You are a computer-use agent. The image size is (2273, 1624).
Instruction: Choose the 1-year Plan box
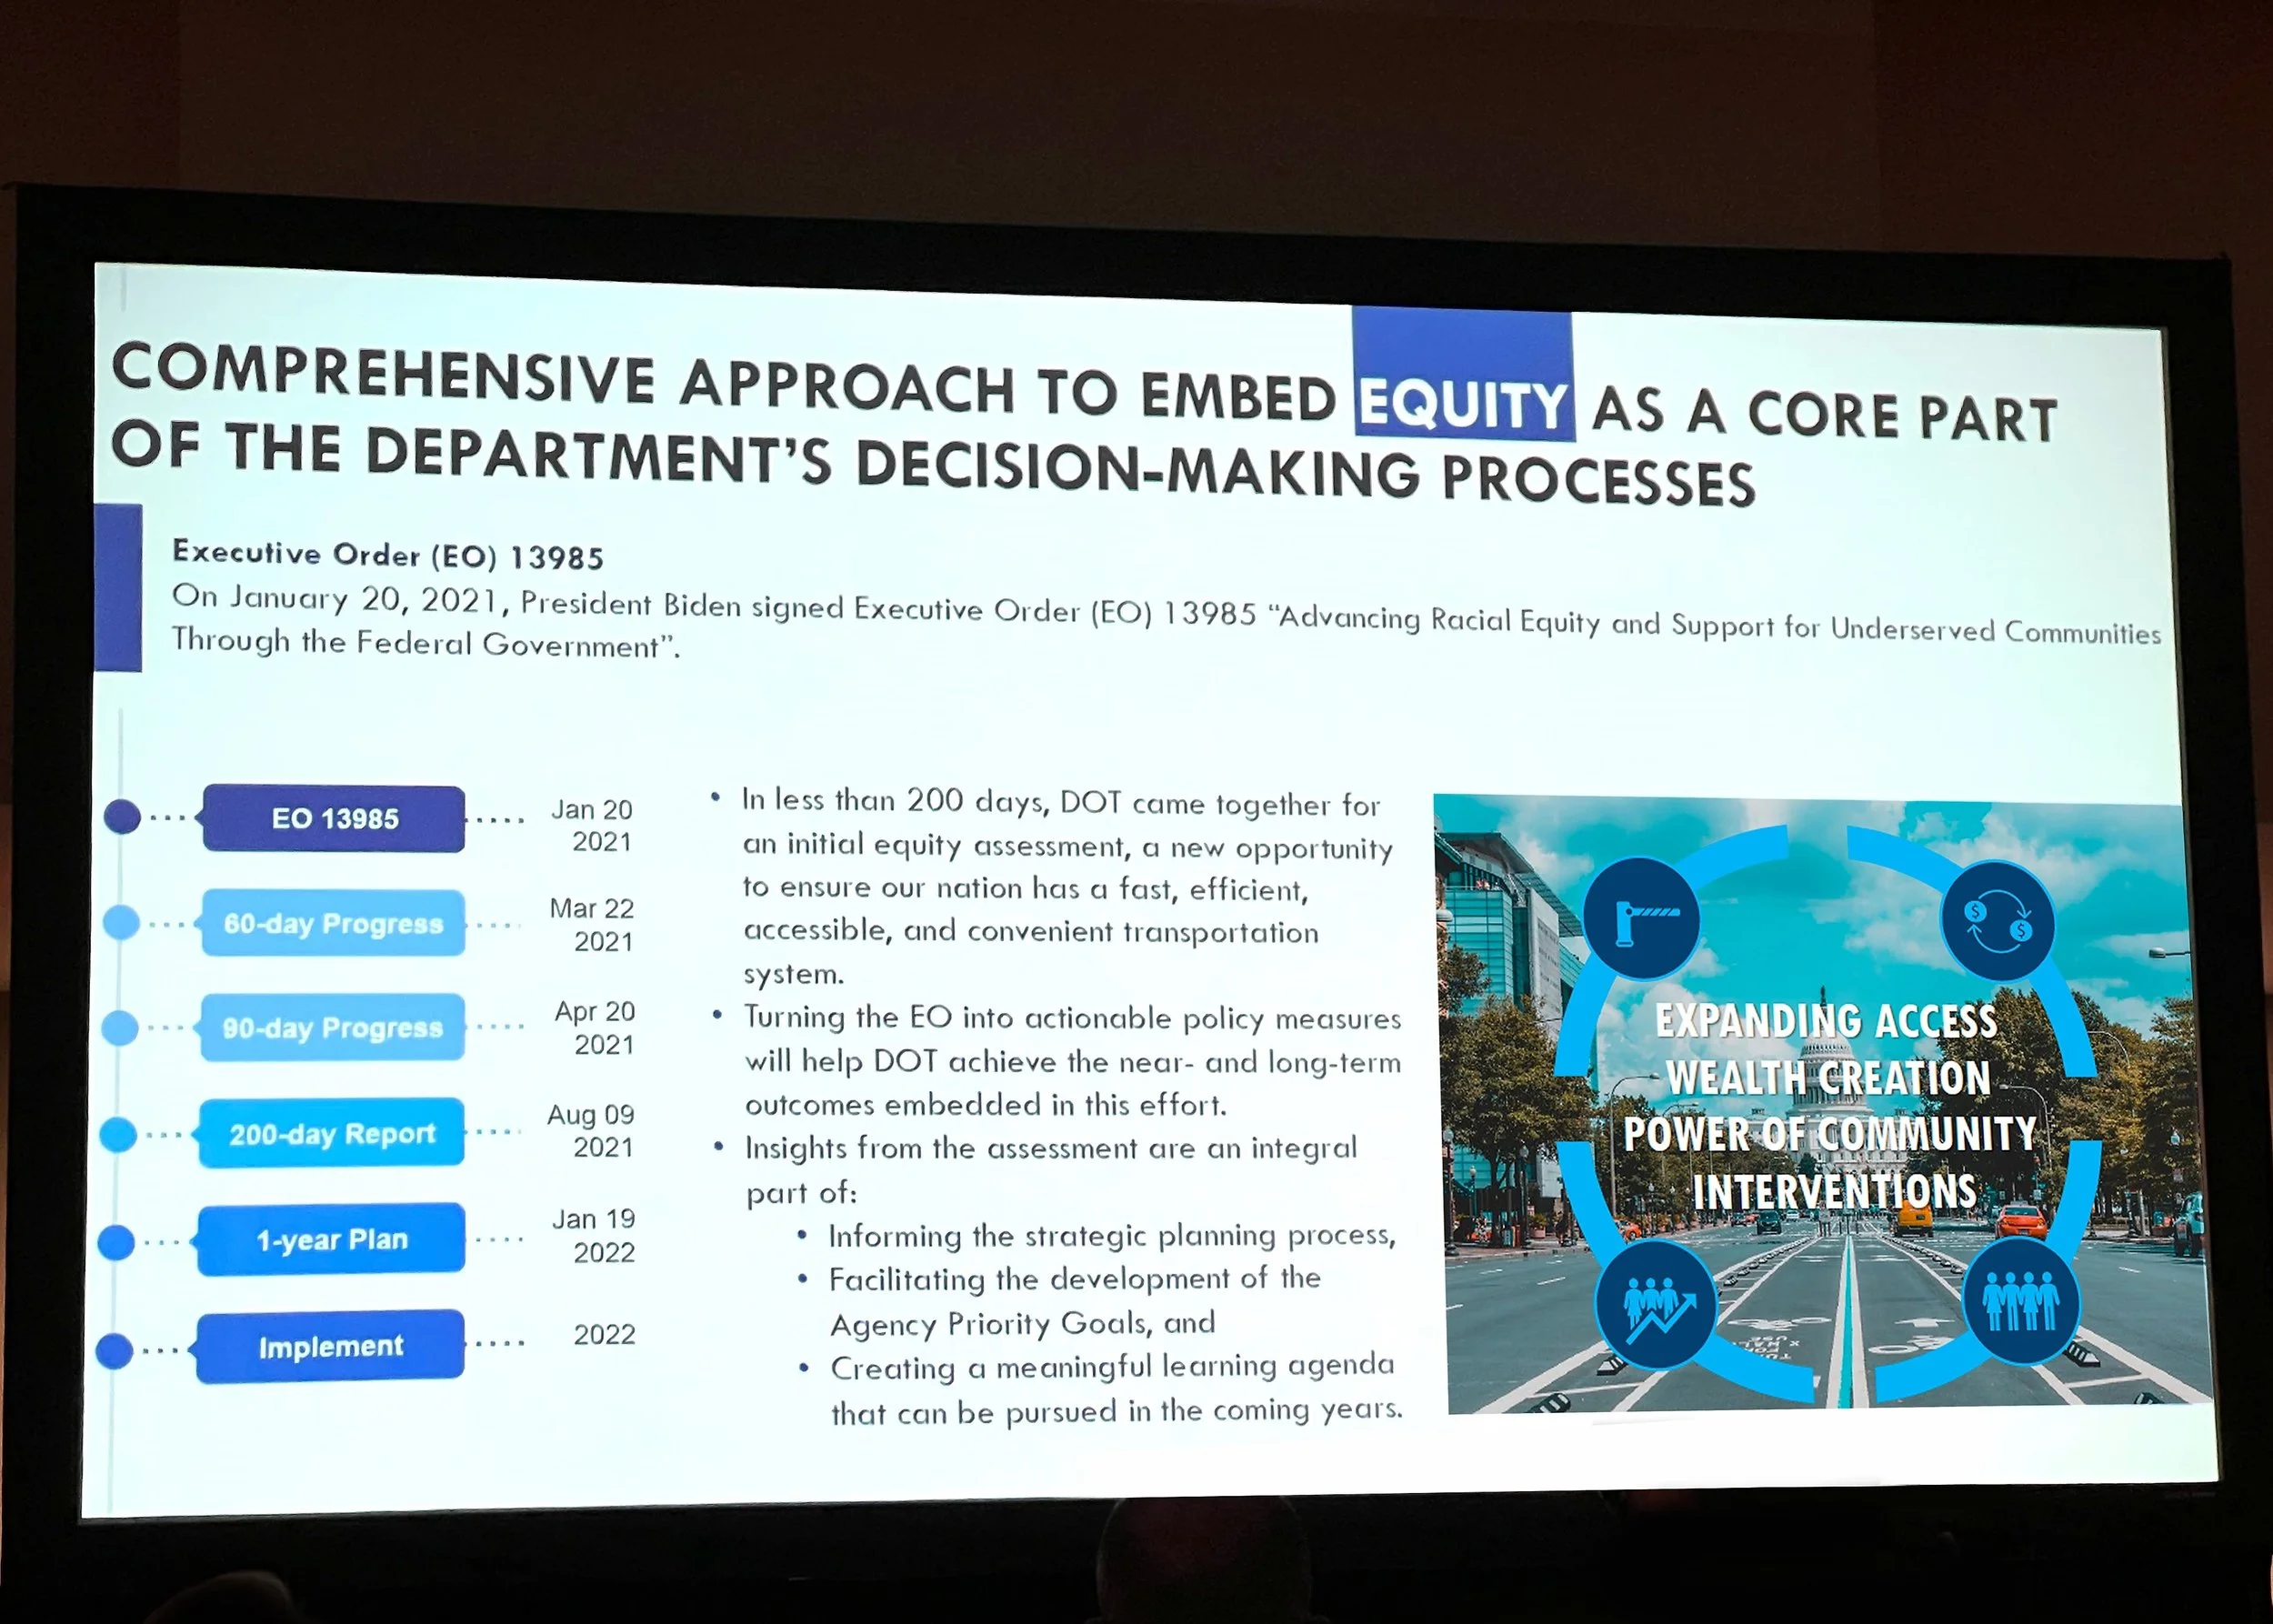tap(331, 1240)
